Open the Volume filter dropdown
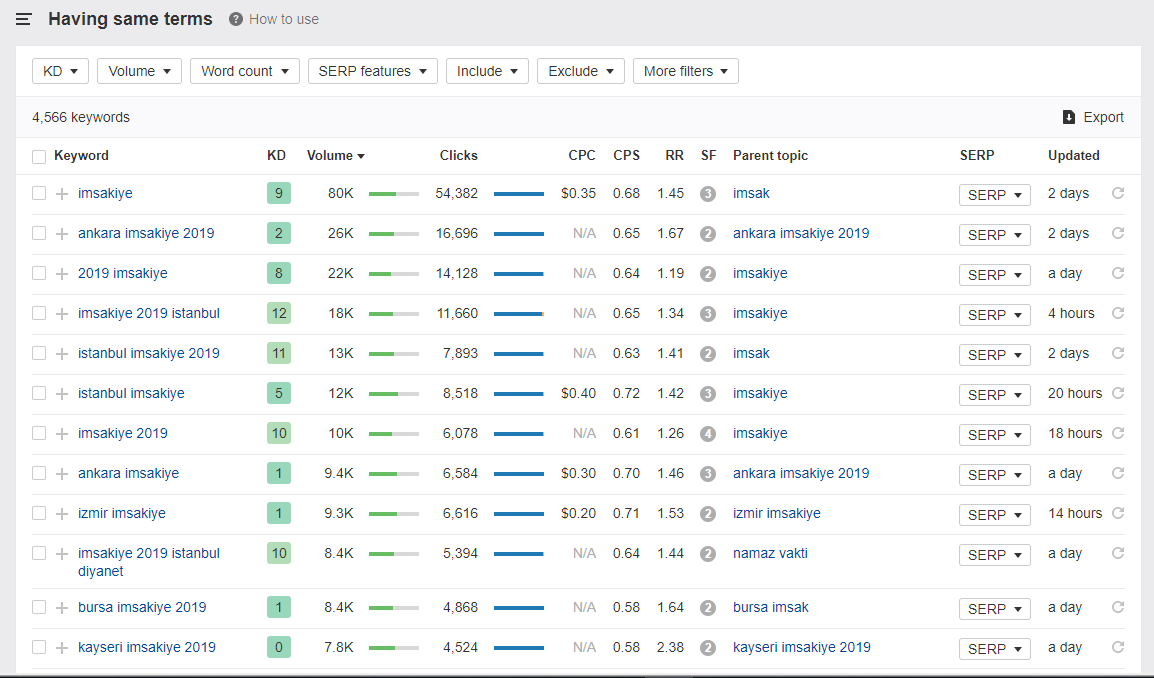 [139, 71]
